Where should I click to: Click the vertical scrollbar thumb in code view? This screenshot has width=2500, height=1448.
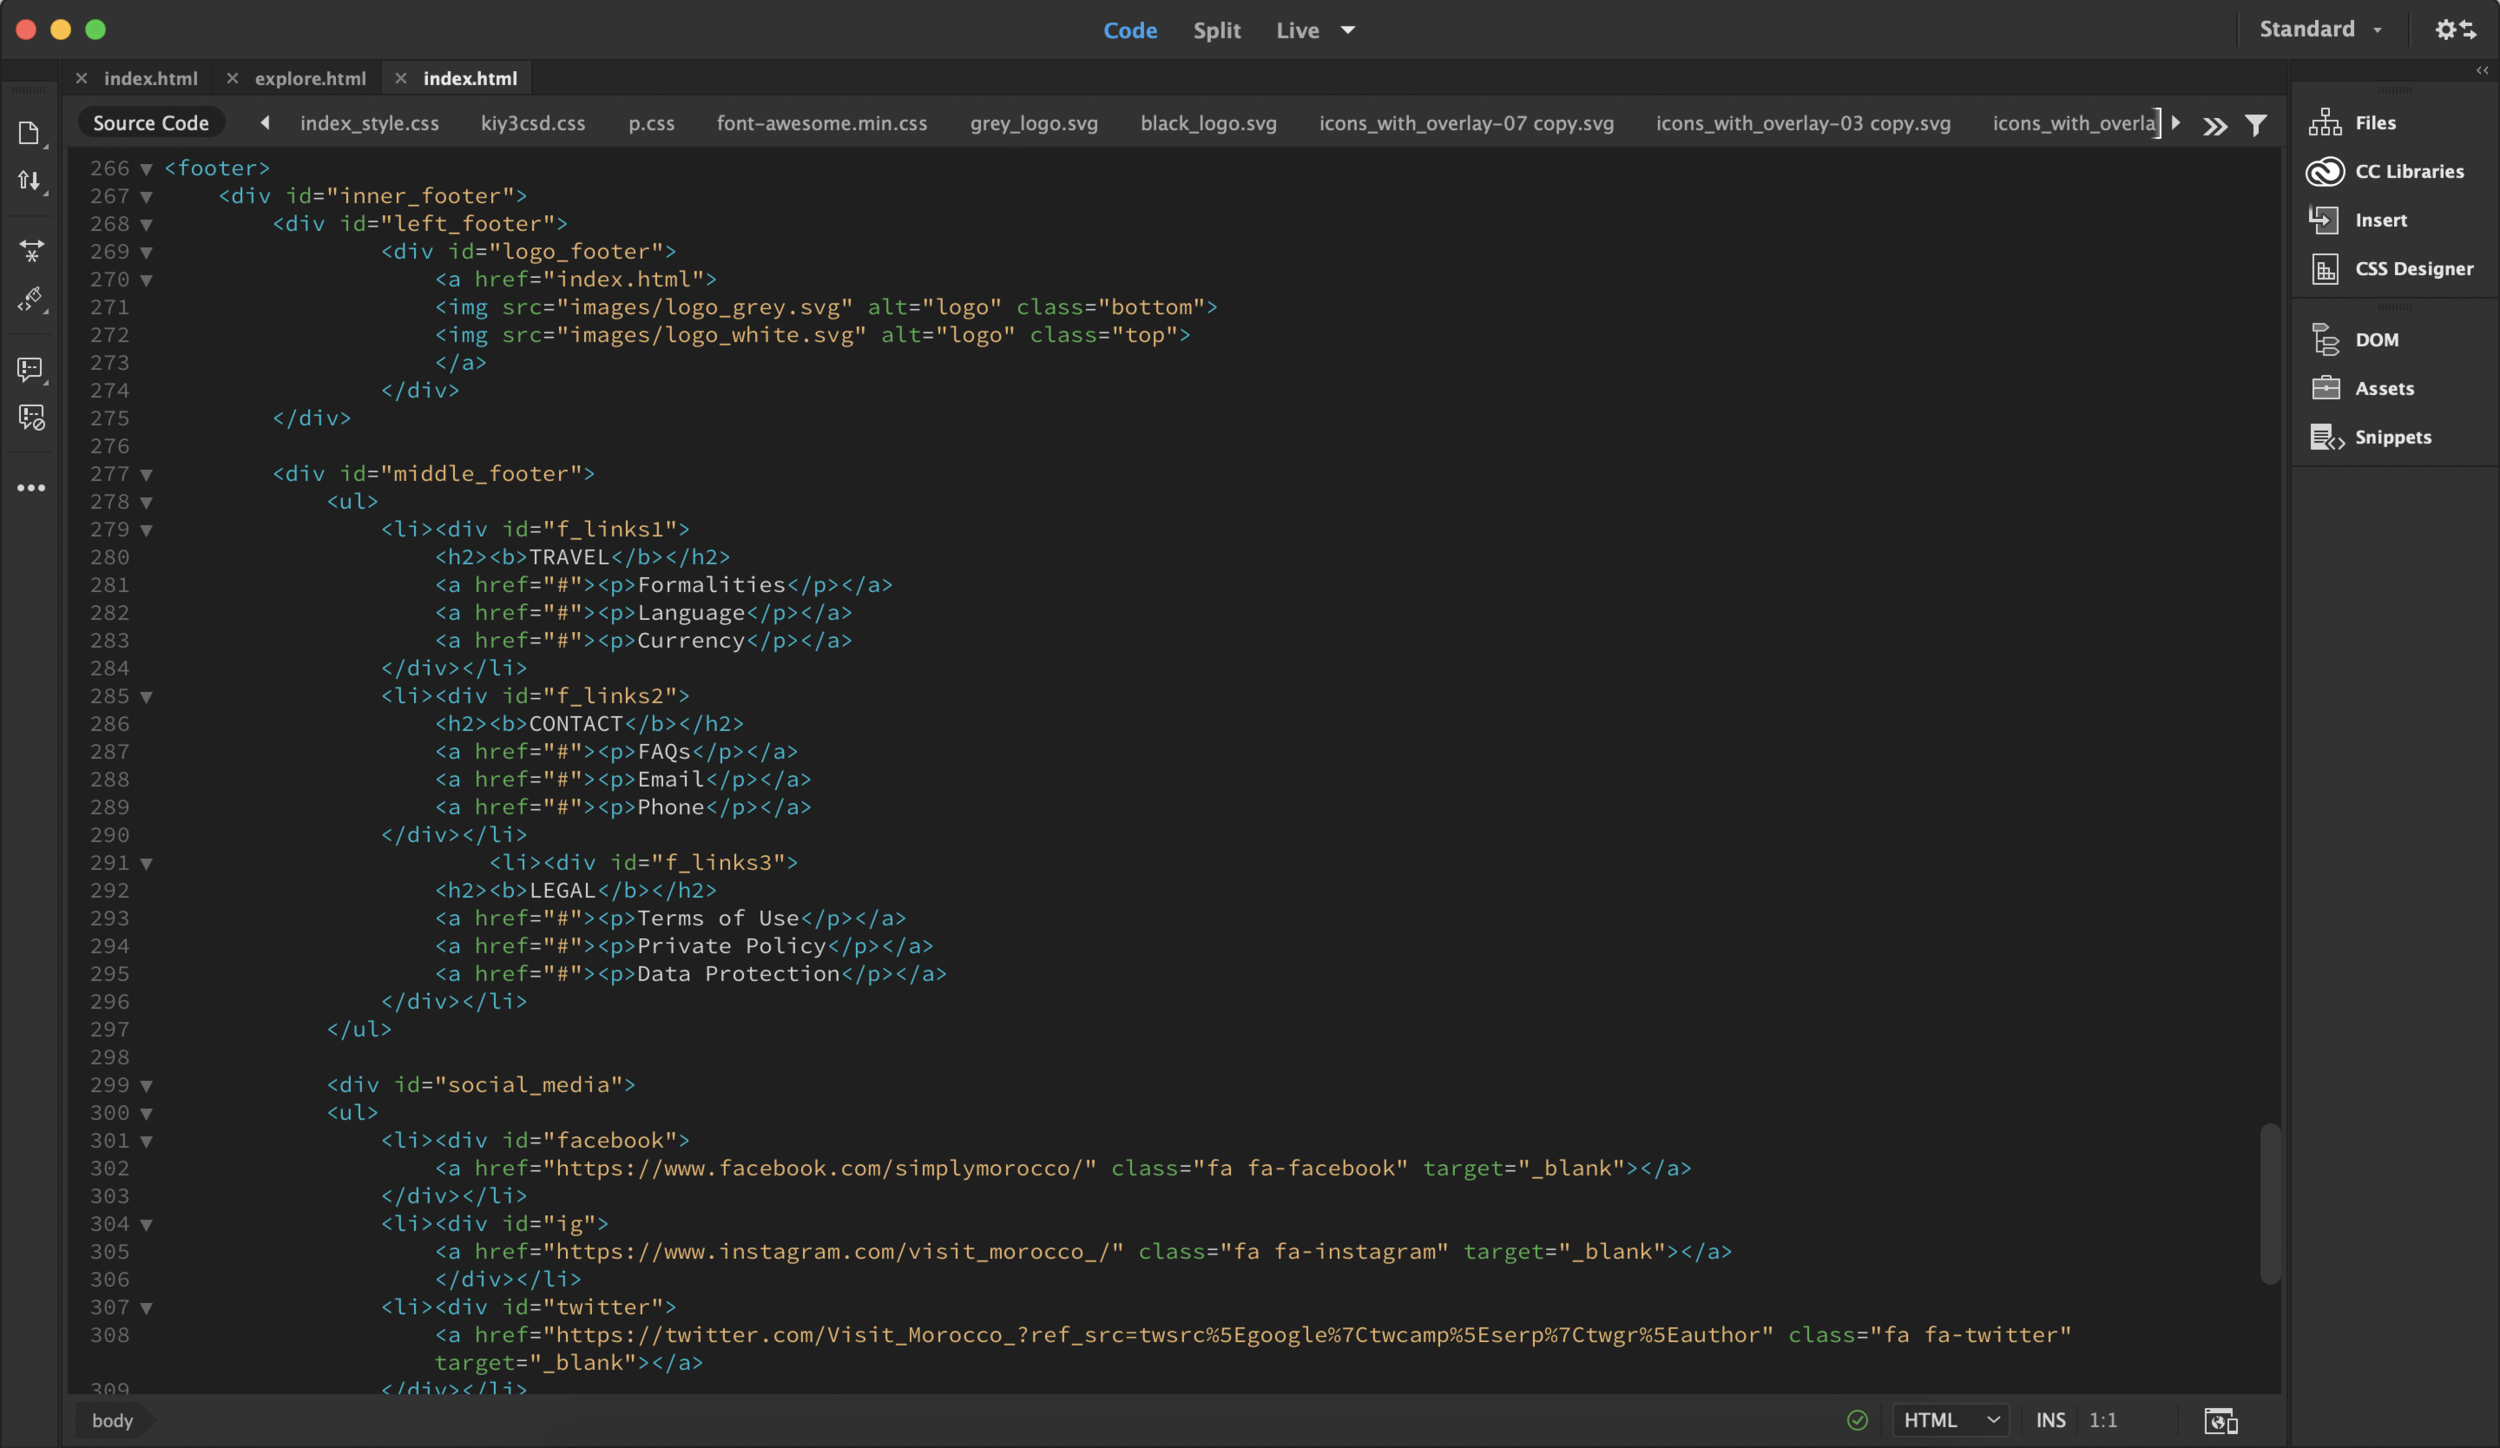pos(2270,1203)
